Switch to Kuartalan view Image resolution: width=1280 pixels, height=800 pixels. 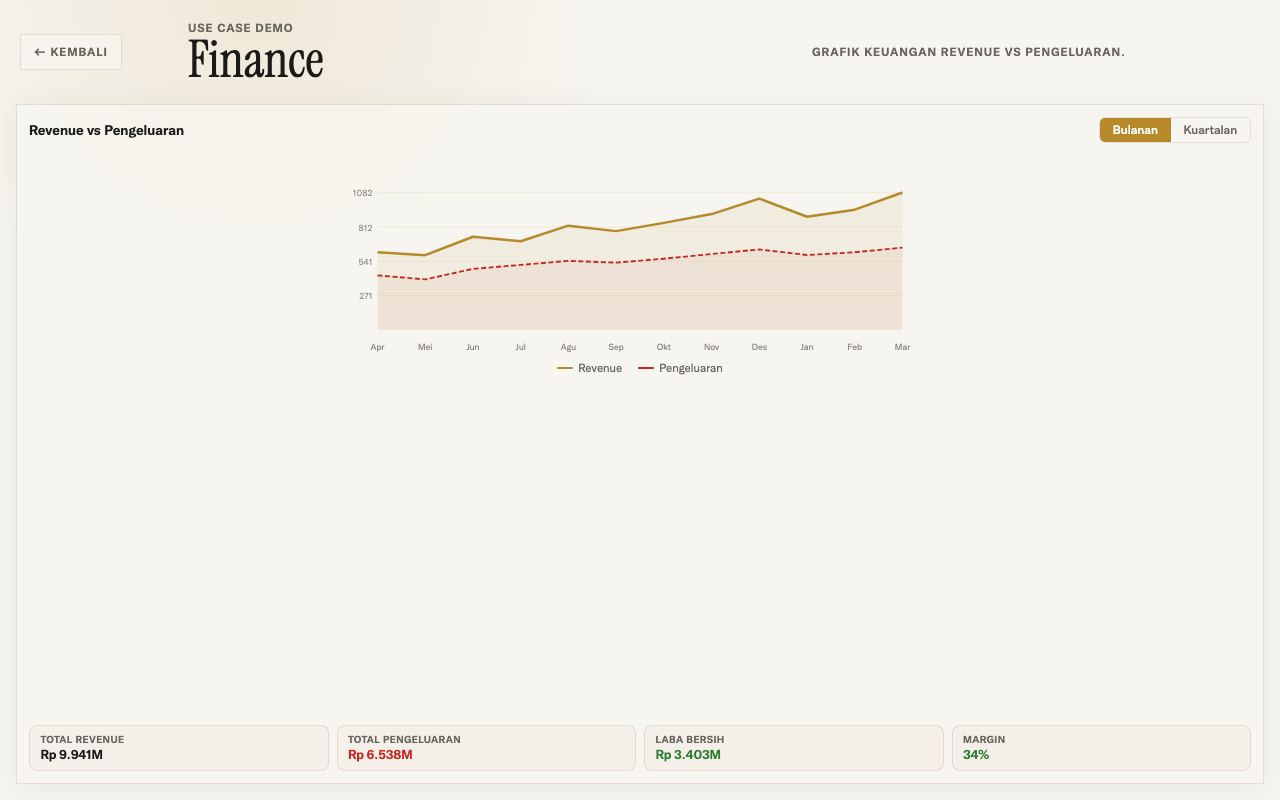(x=1210, y=130)
